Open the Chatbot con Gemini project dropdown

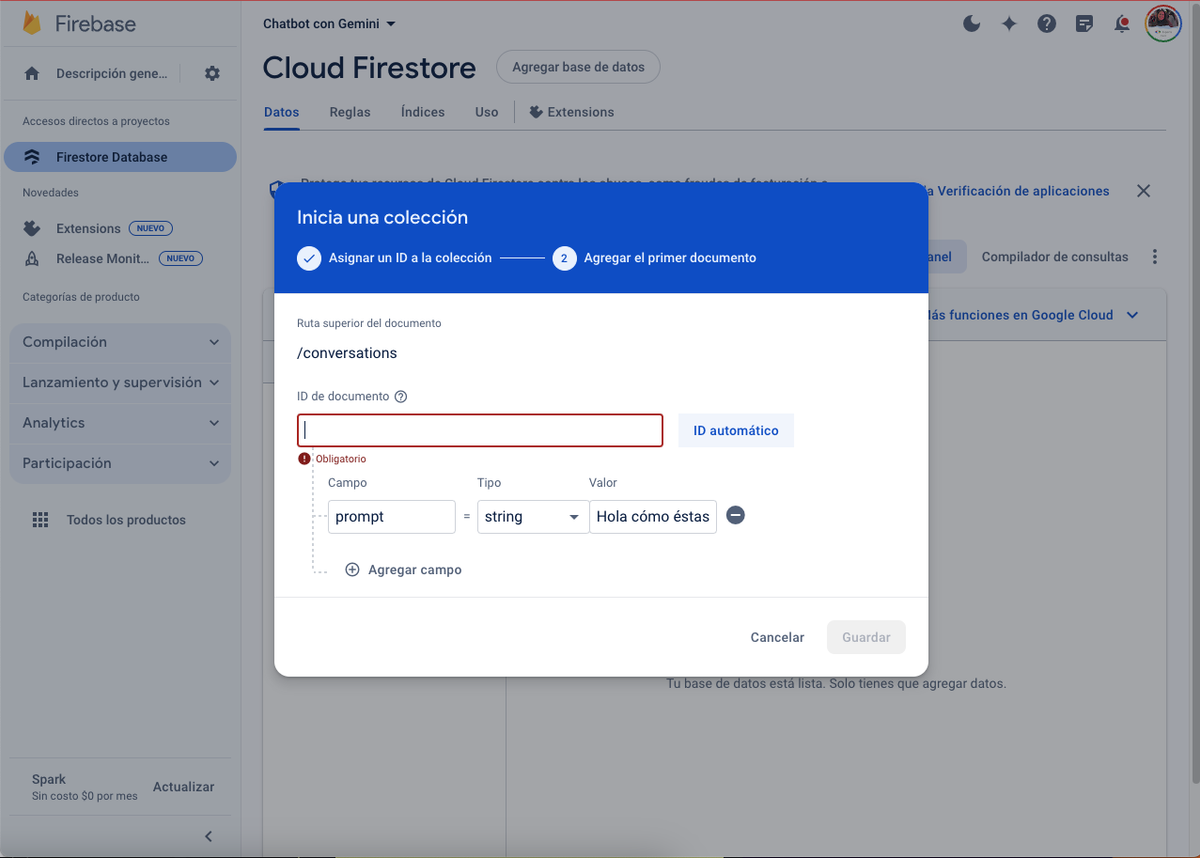pos(329,24)
